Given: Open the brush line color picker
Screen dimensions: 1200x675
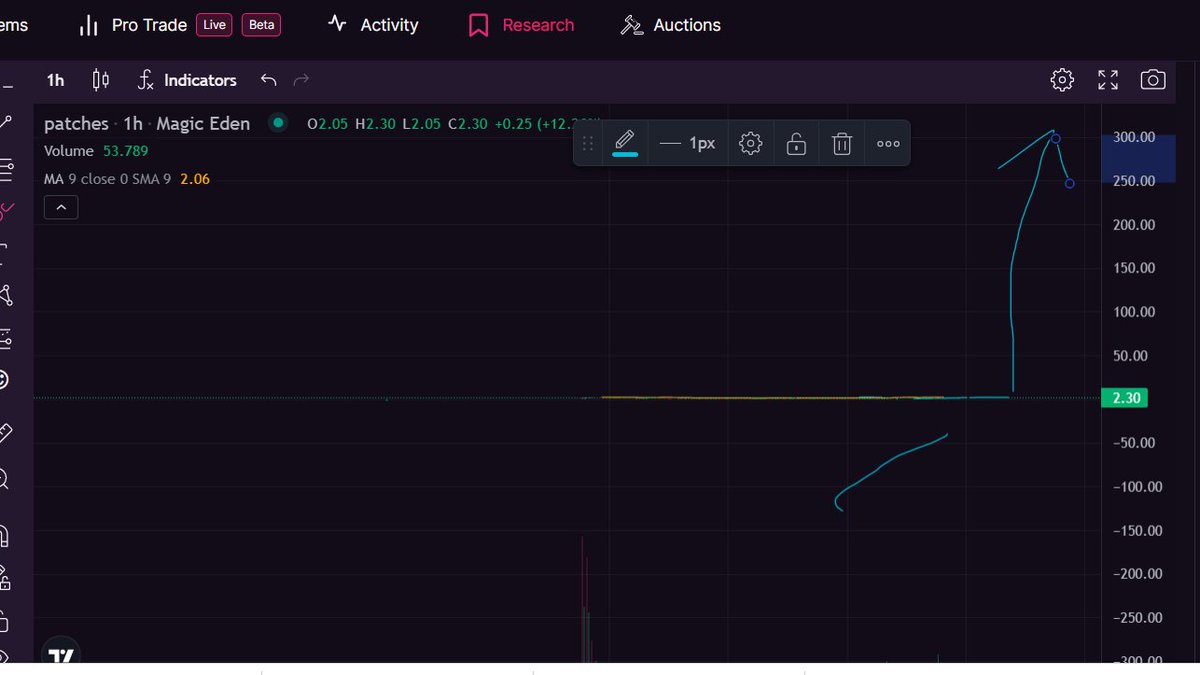Looking at the screenshot, I should tap(625, 143).
